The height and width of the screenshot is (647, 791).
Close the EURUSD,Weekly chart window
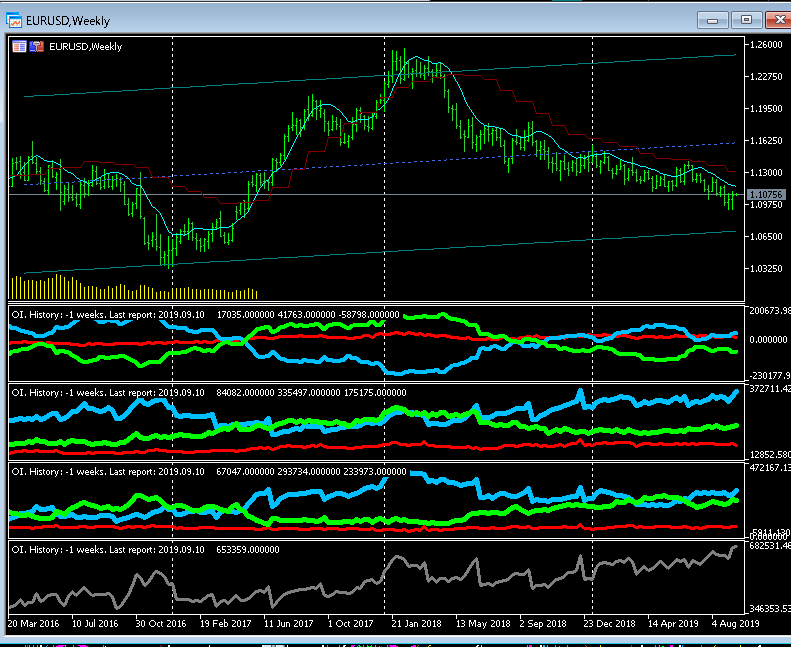point(778,20)
